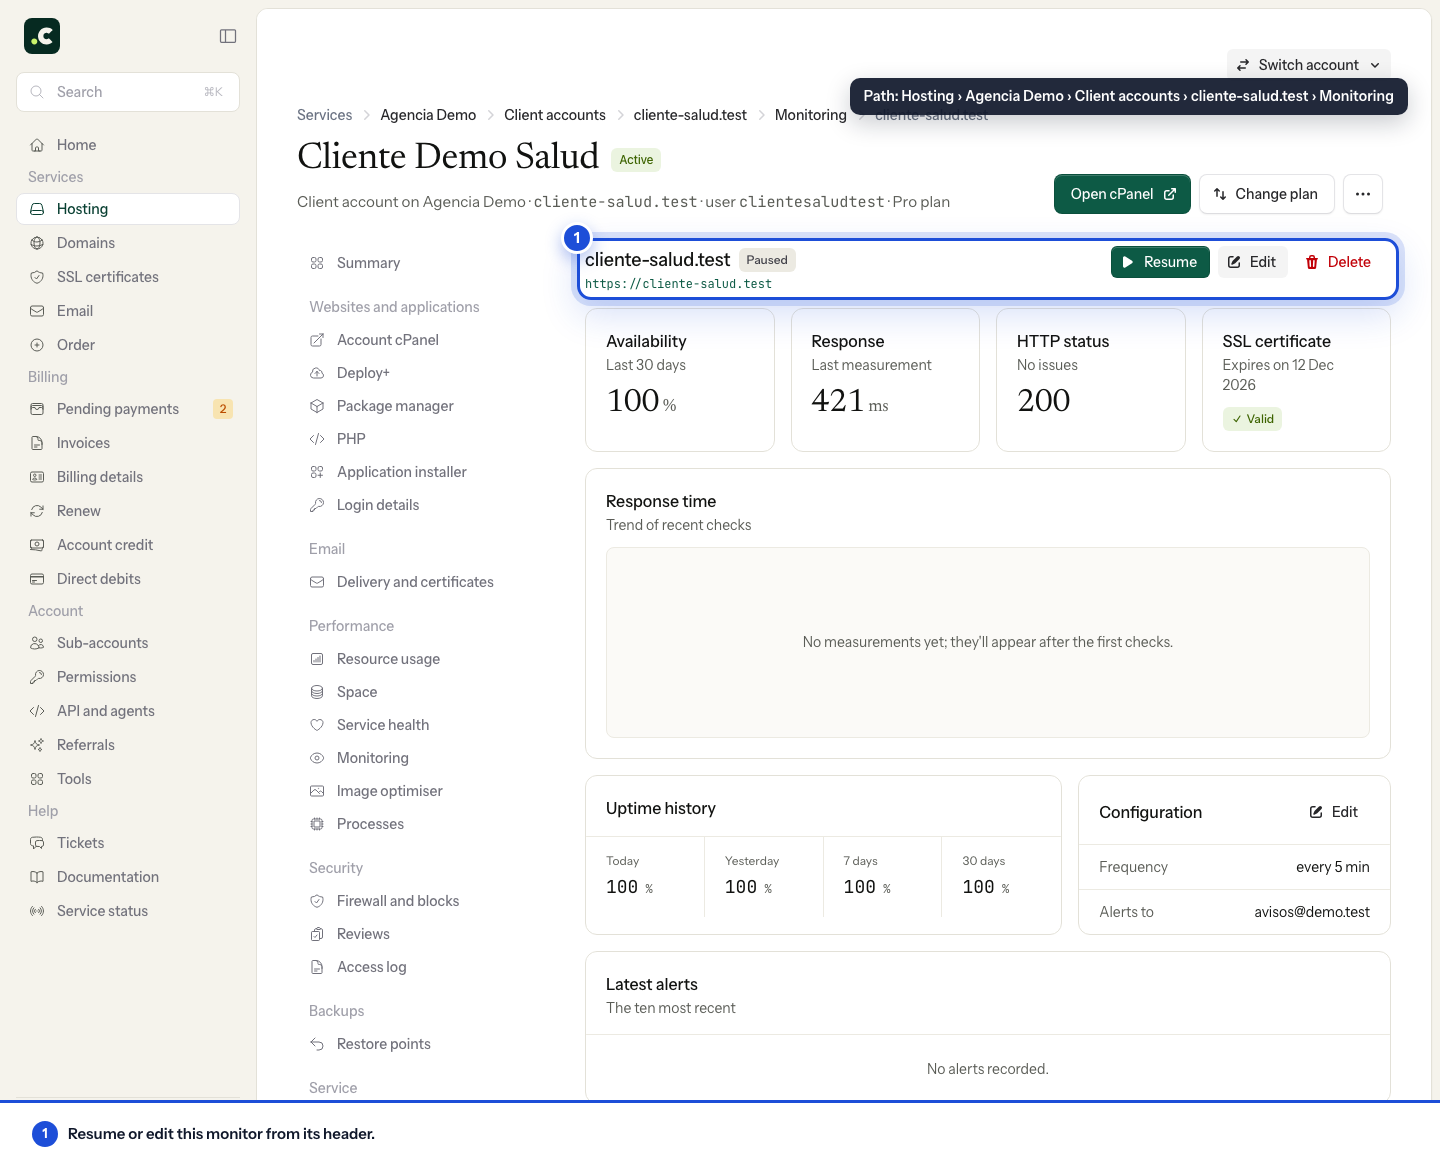
Task: Click the Open cPanel button
Action: pyautogui.click(x=1122, y=194)
